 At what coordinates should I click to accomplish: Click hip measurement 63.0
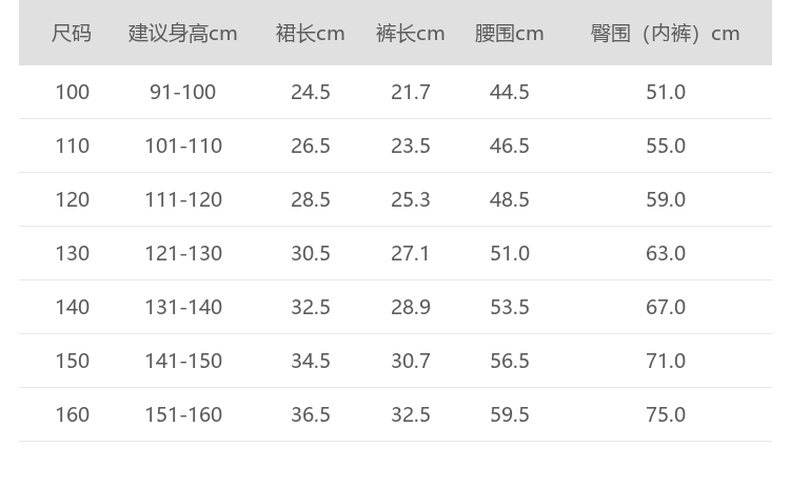pos(665,254)
